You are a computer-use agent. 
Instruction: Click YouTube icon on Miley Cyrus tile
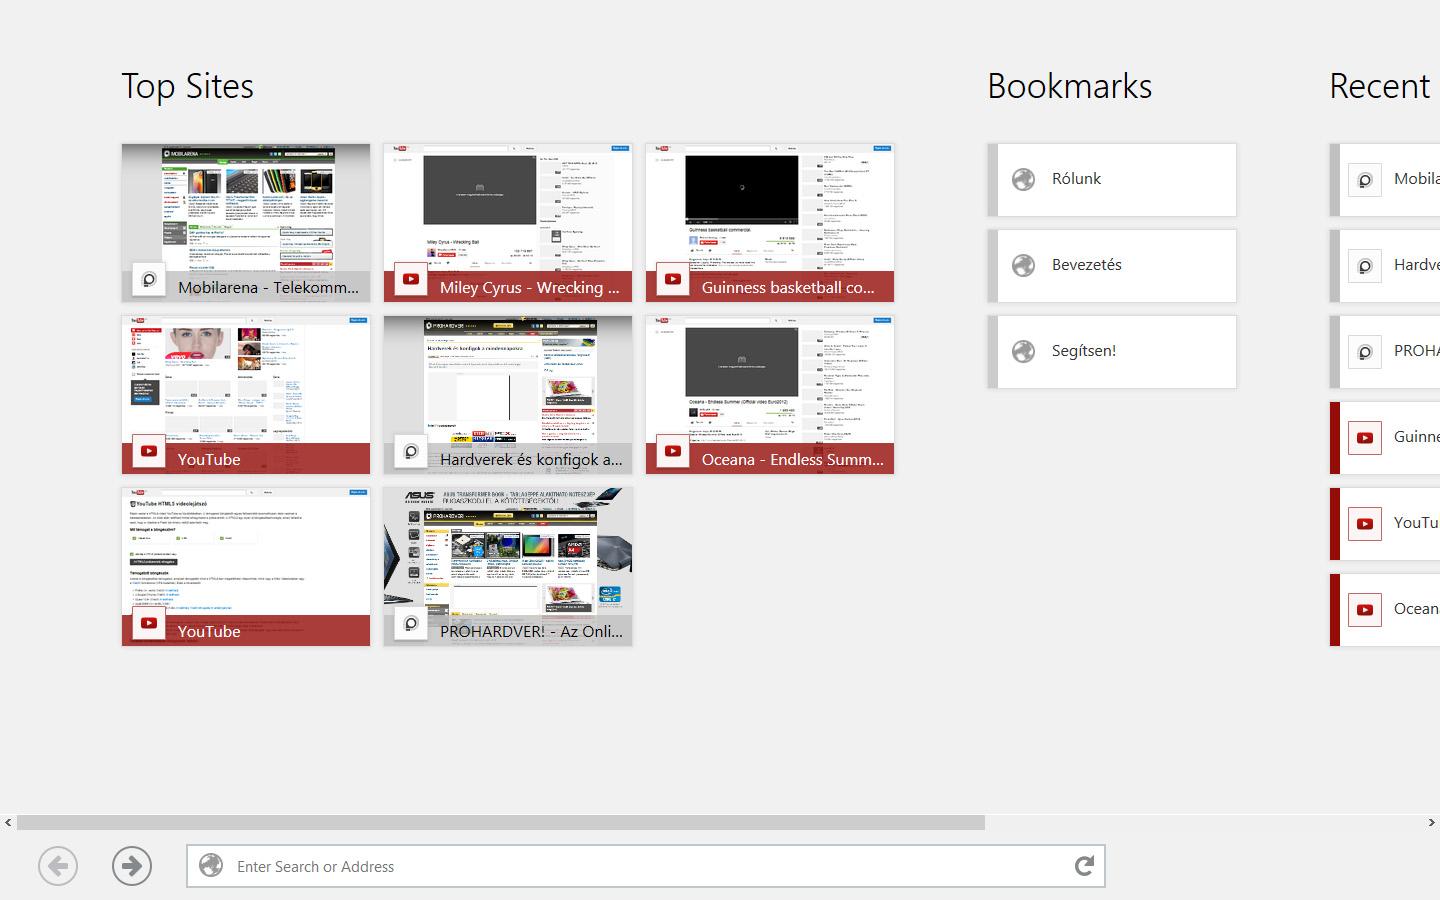pyautogui.click(x=411, y=279)
